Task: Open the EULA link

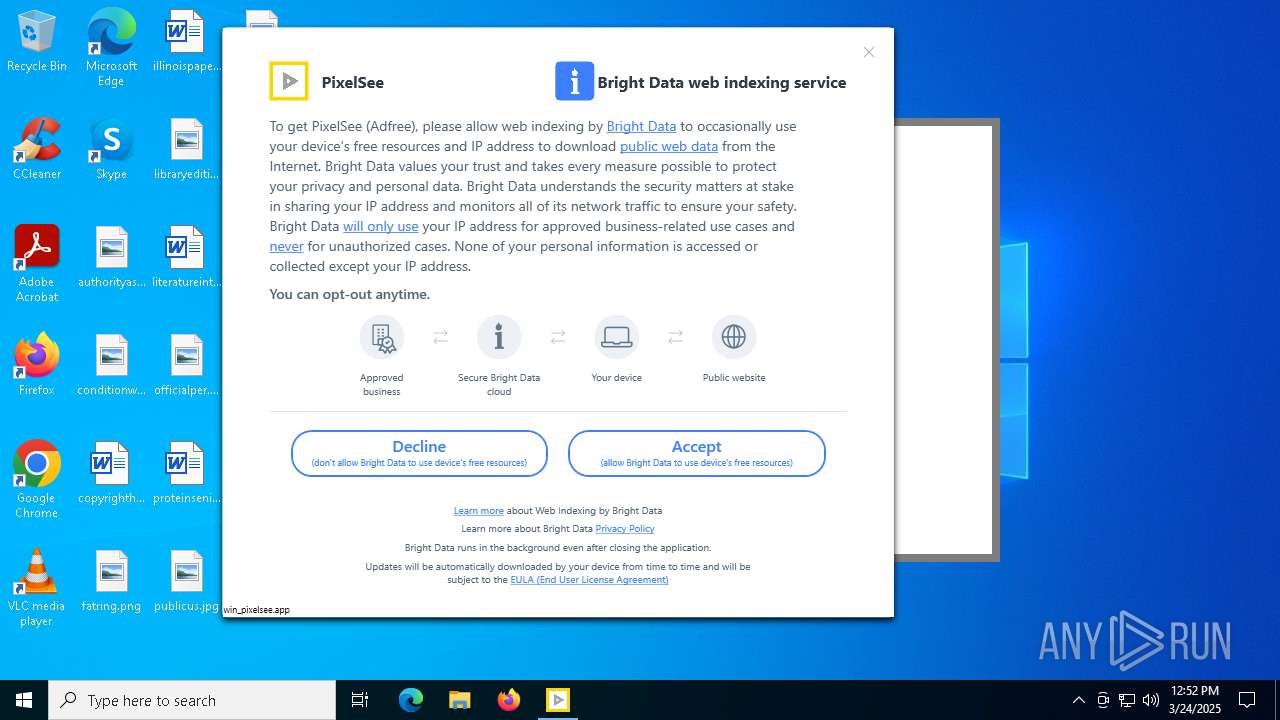Action: point(589,579)
